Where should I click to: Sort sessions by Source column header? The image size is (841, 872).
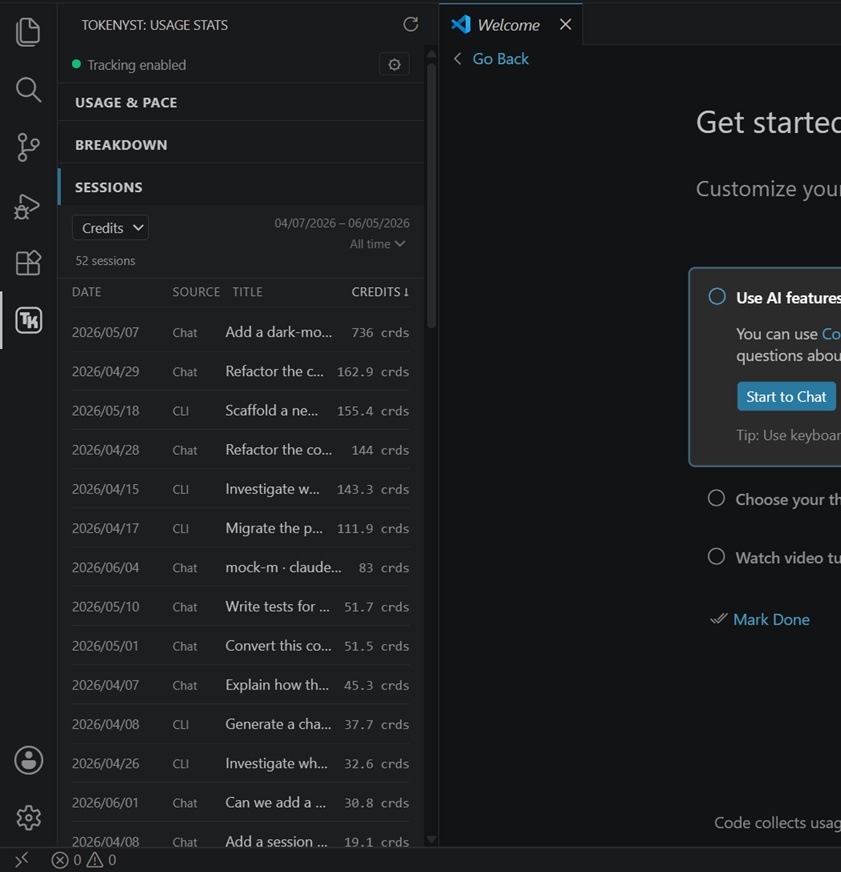(196, 292)
